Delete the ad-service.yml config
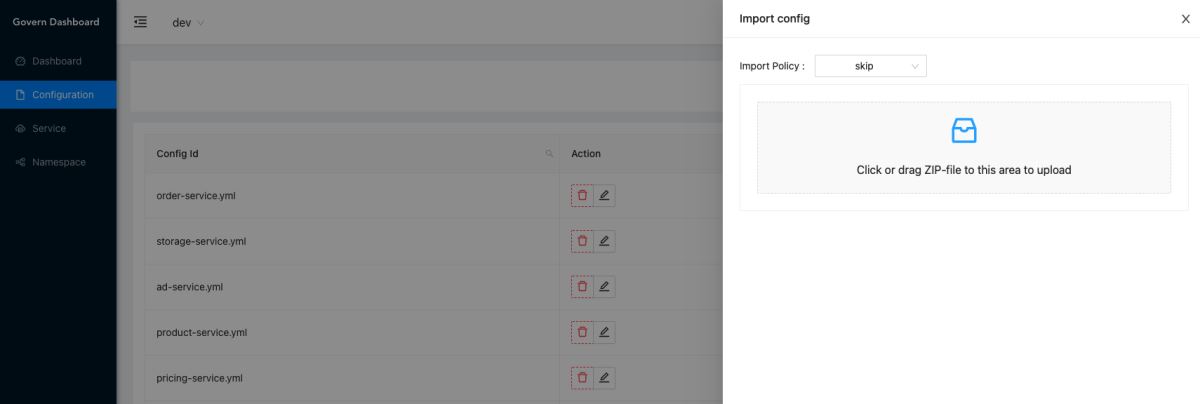This screenshot has height=404, width=1200. click(x=582, y=287)
